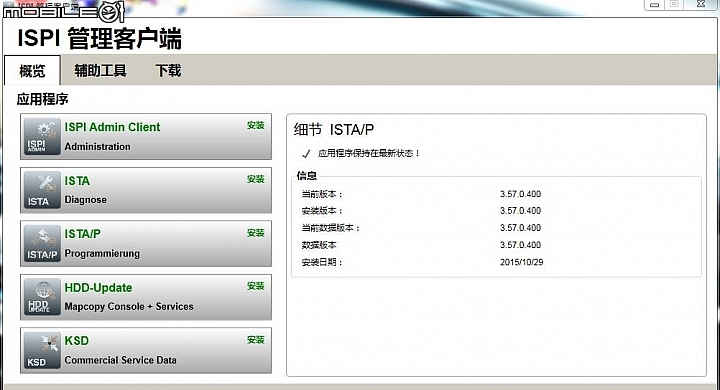Click 安装 status on KSD row
The height and width of the screenshot is (390, 720).
tap(256, 339)
